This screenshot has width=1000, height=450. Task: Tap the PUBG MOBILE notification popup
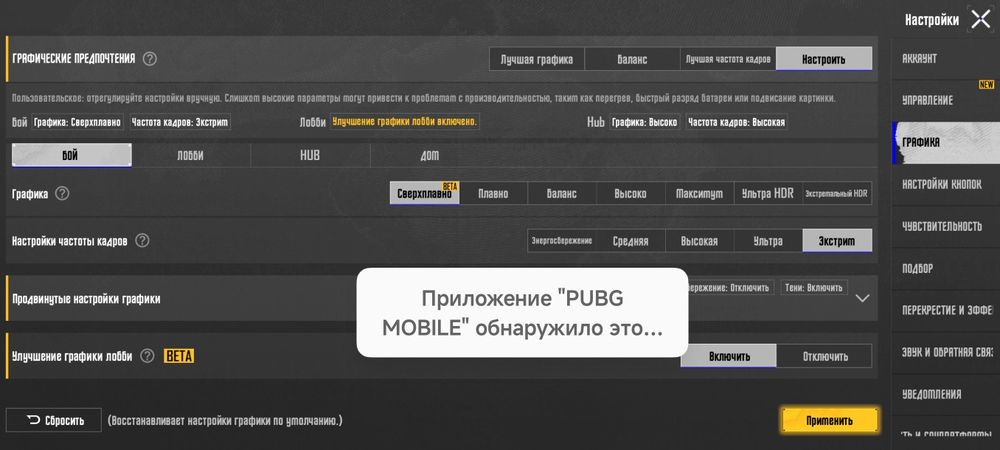[x=522, y=312]
